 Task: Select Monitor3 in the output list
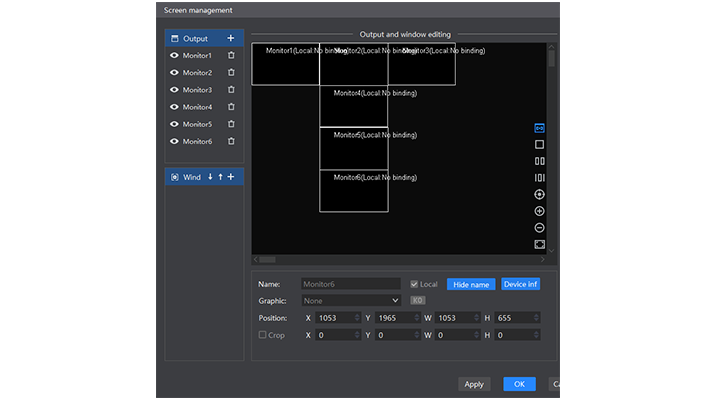pyautogui.click(x=197, y=90)
